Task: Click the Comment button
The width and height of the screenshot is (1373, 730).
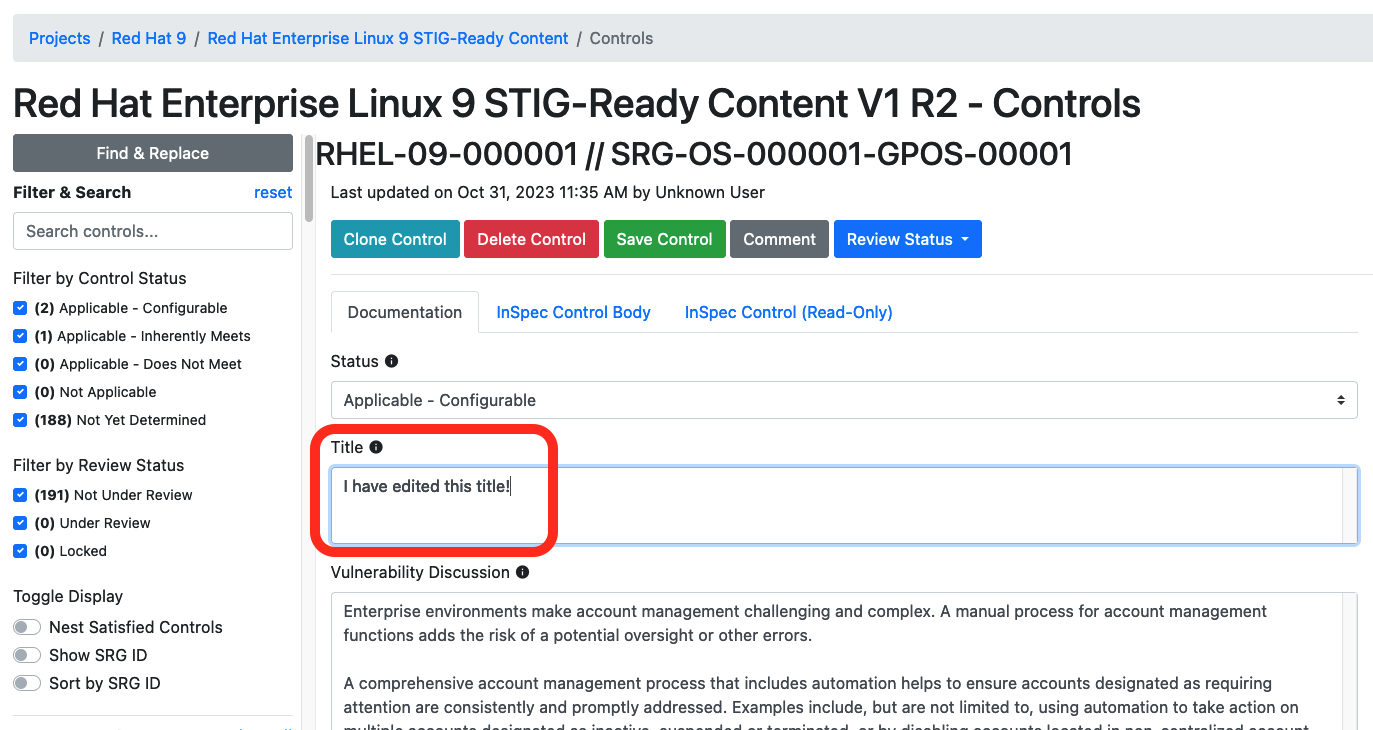Action: [x=780, y=239]
